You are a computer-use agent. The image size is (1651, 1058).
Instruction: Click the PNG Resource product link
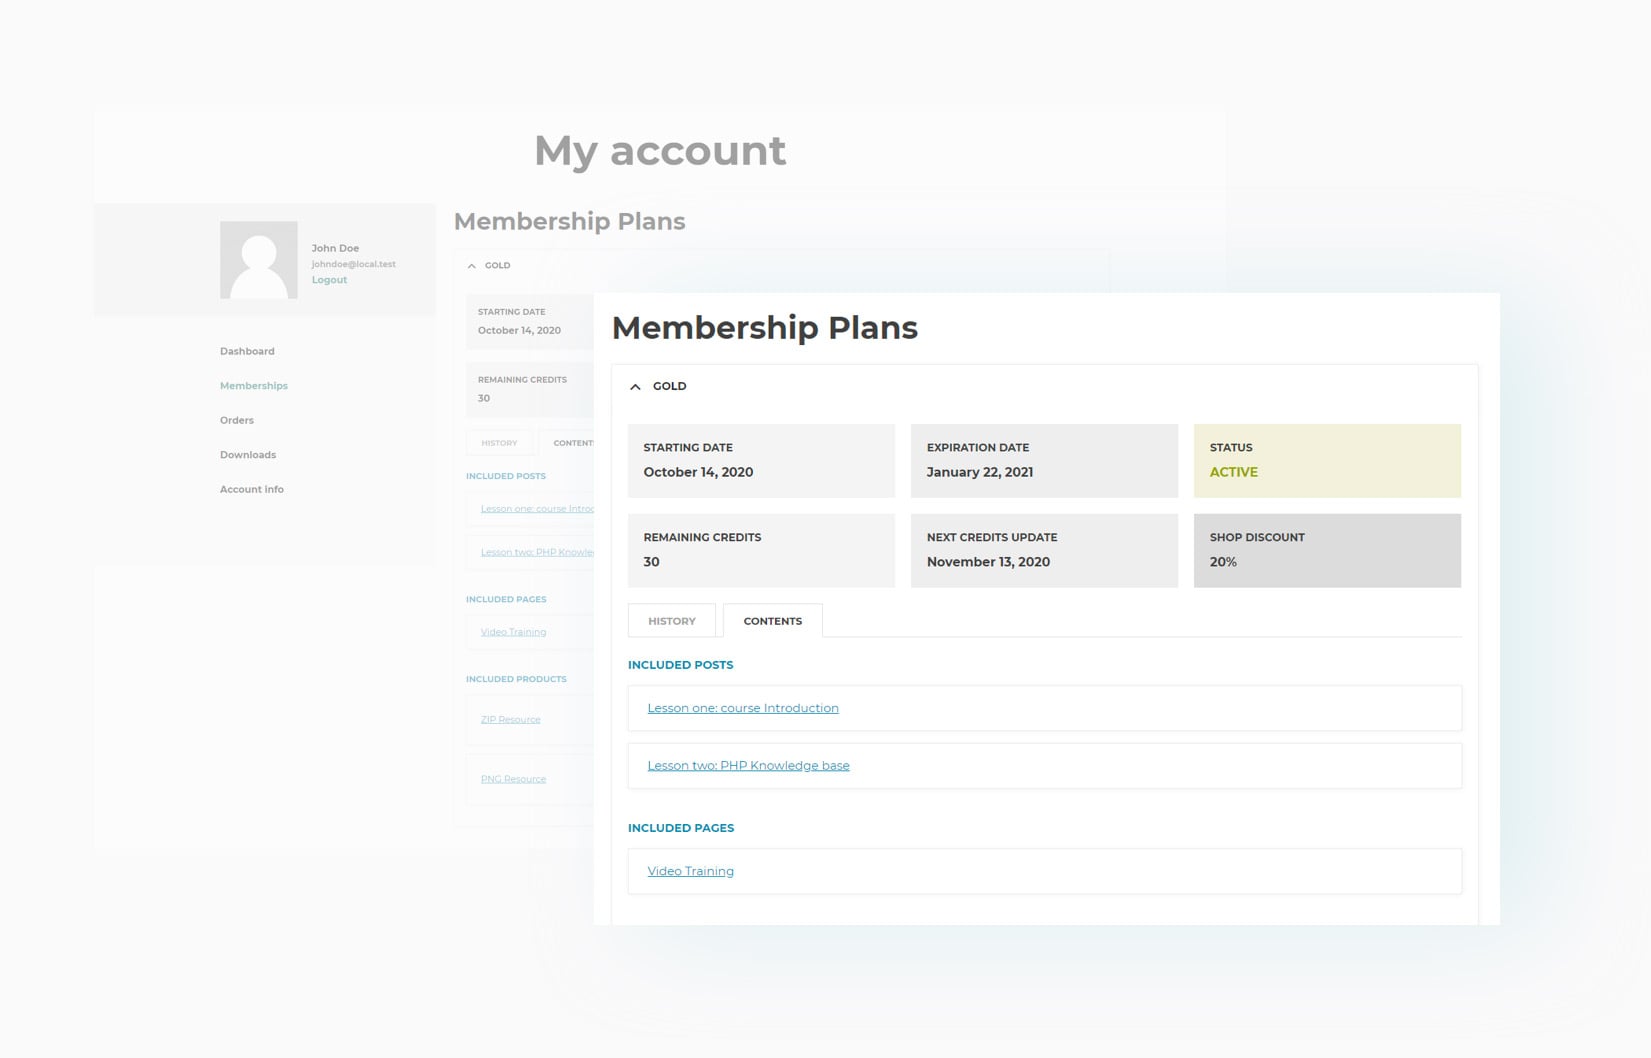click(513, 779)
